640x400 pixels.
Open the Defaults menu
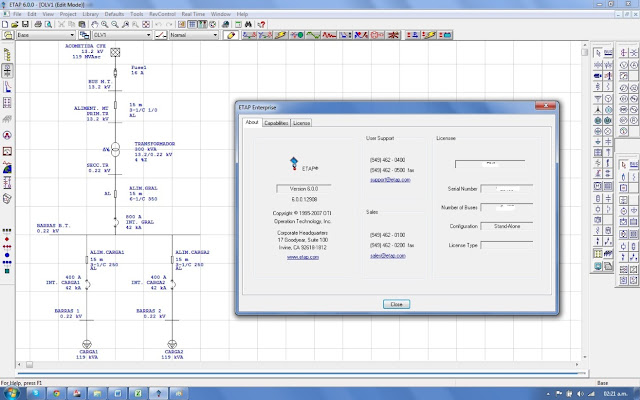coord(114,14)
